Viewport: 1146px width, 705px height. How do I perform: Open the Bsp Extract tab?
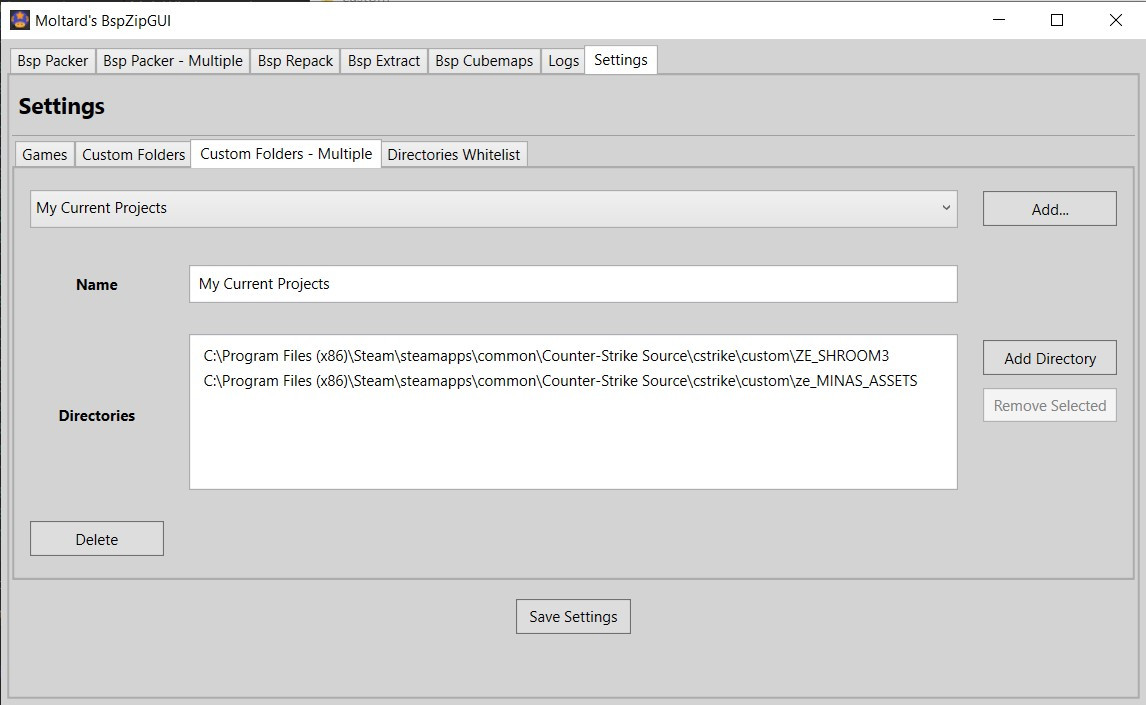coord(383,60)
